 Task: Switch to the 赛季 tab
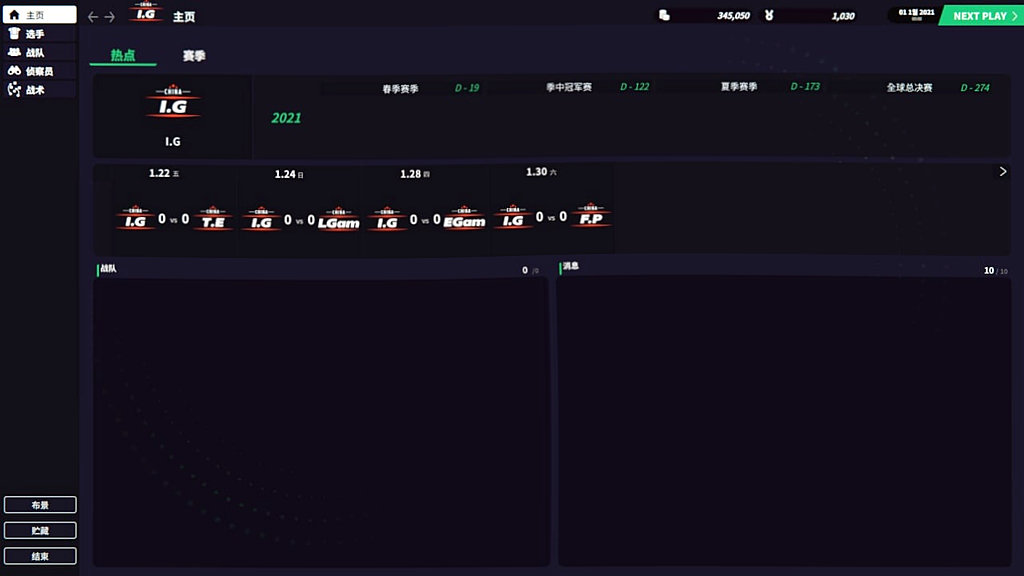pos(194,56)
